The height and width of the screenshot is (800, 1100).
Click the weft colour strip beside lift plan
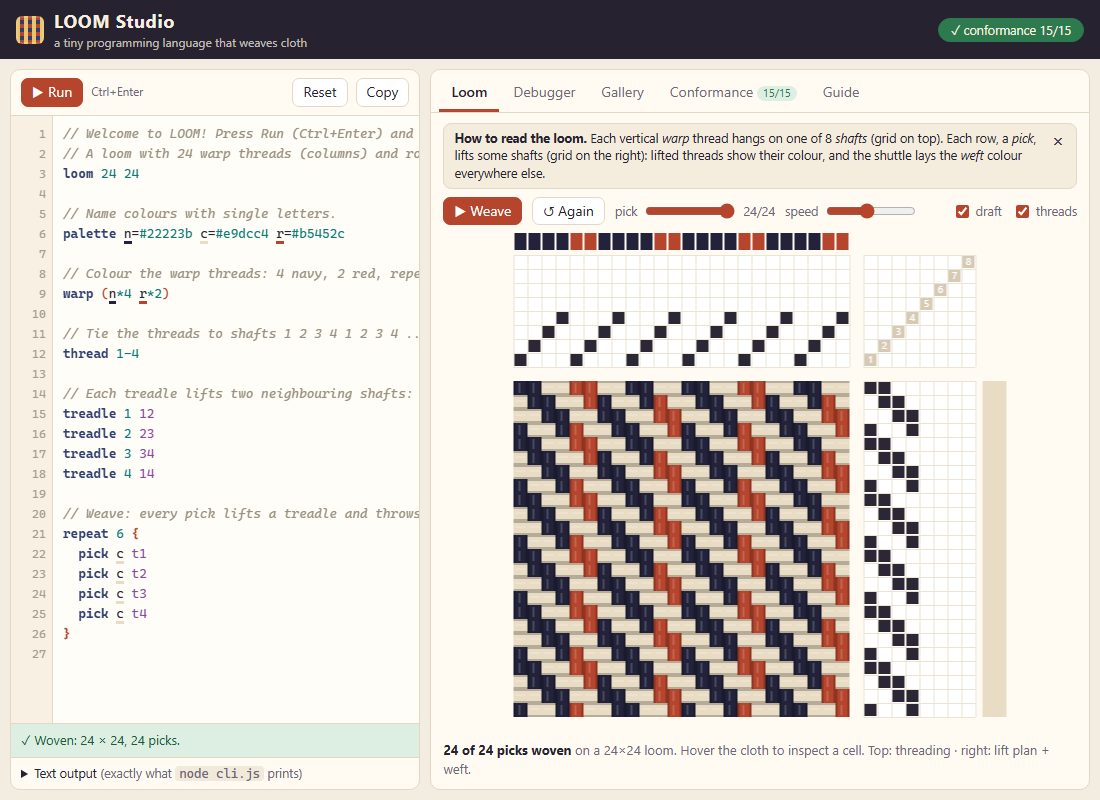tap(994, 549)
